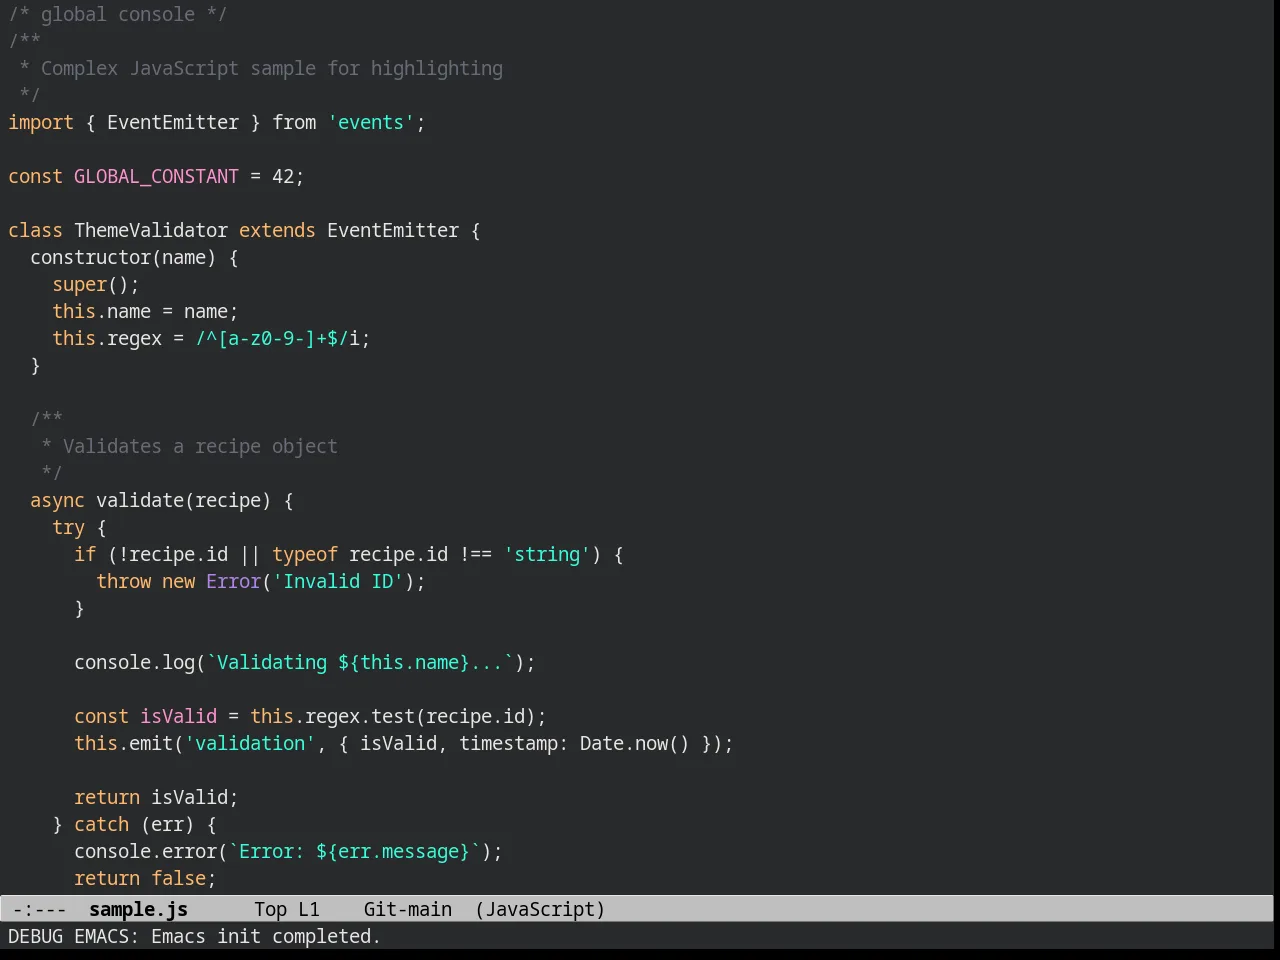Click the 'typeof' keyword in the if condition

[305, 554]
